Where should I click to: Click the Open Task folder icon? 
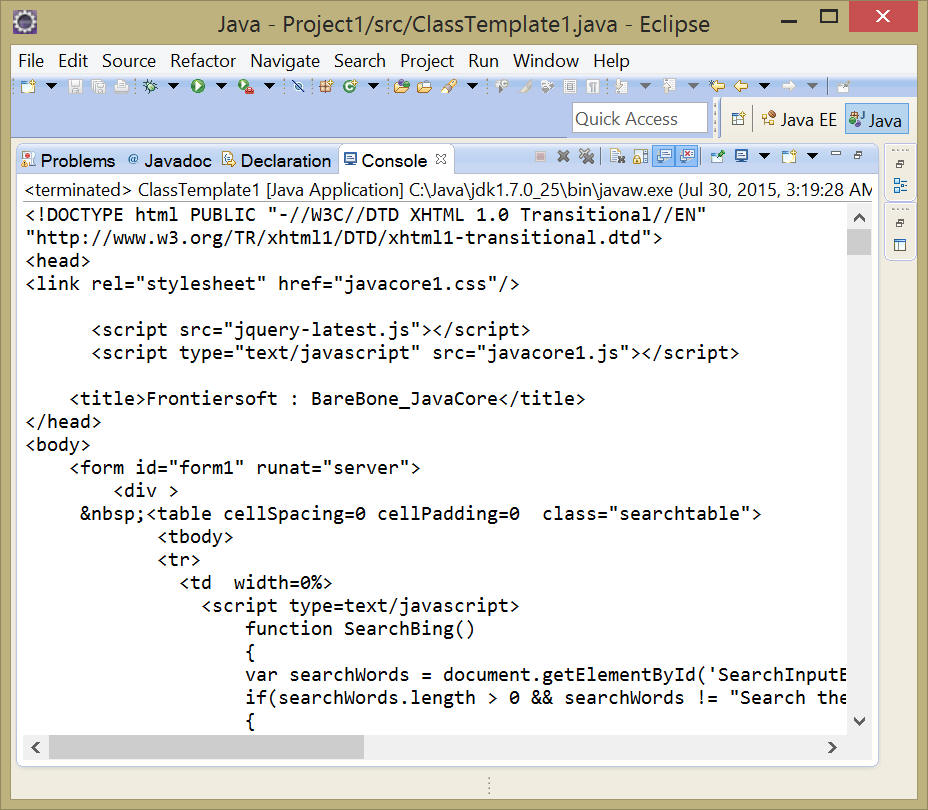(x=424, y=86)
